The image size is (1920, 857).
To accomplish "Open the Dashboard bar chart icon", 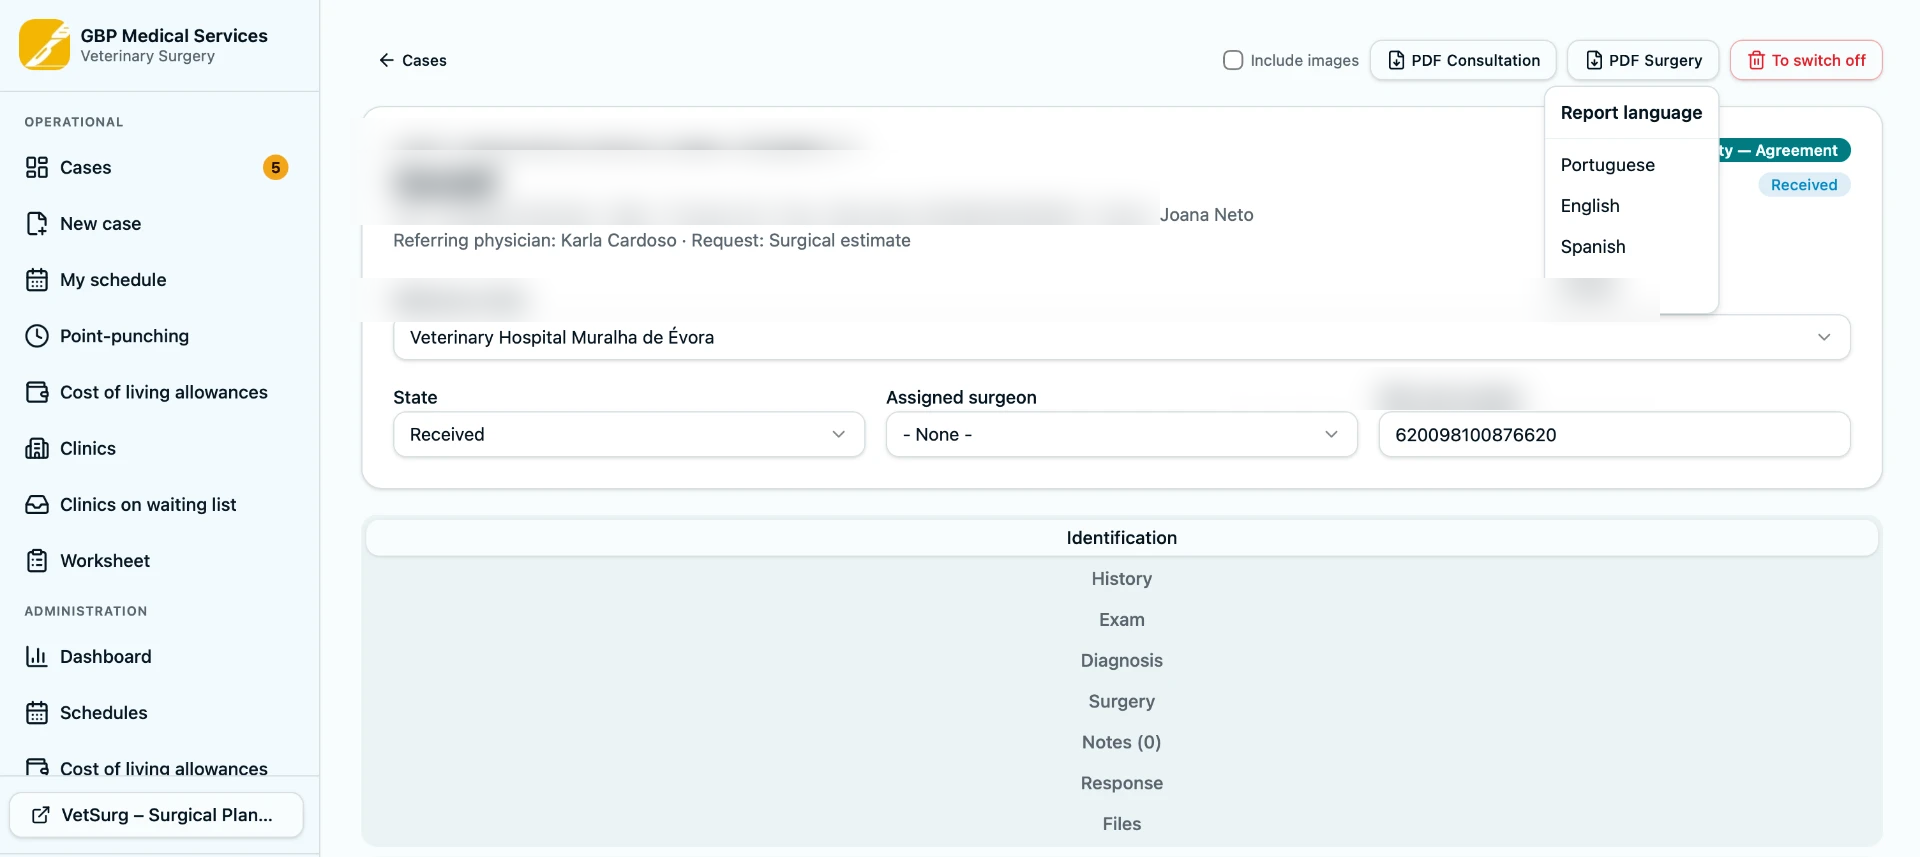I will 37,656.
